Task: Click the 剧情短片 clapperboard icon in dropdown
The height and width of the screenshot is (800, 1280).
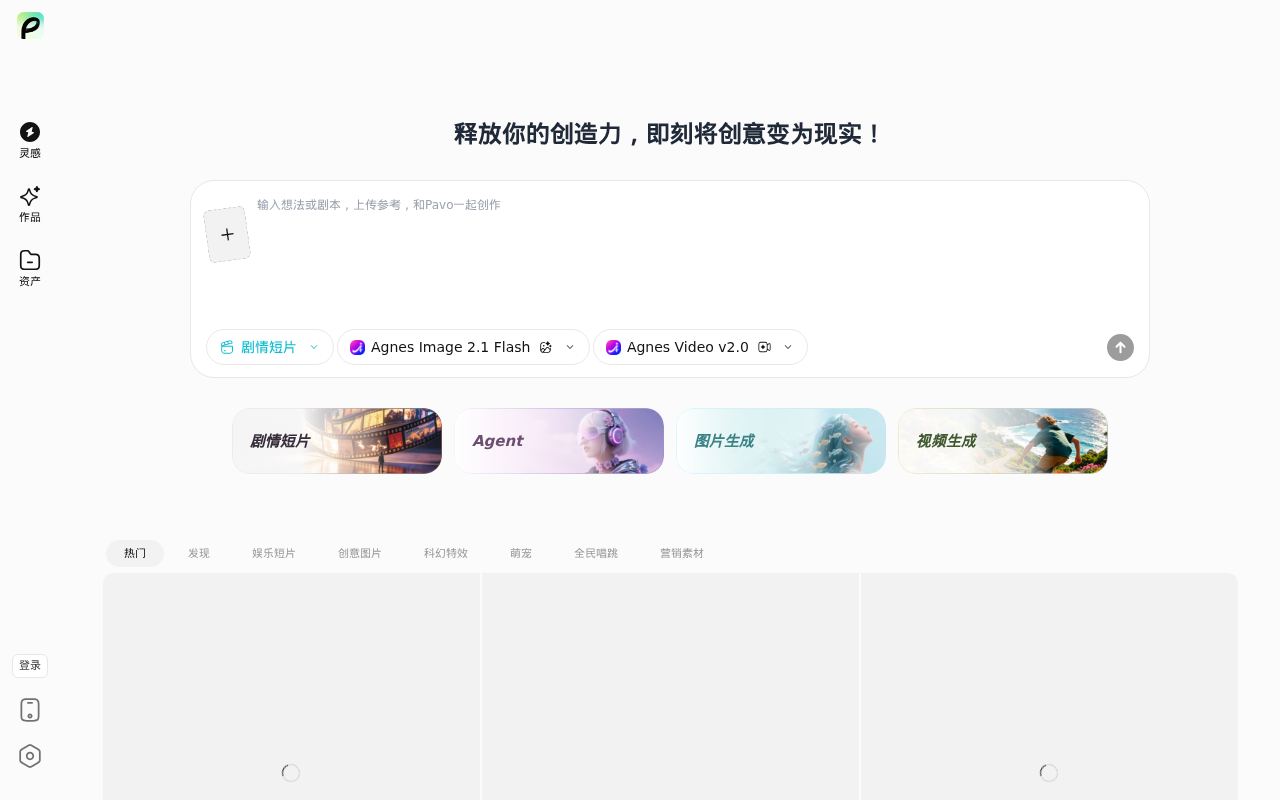Action: pos(227,347)
